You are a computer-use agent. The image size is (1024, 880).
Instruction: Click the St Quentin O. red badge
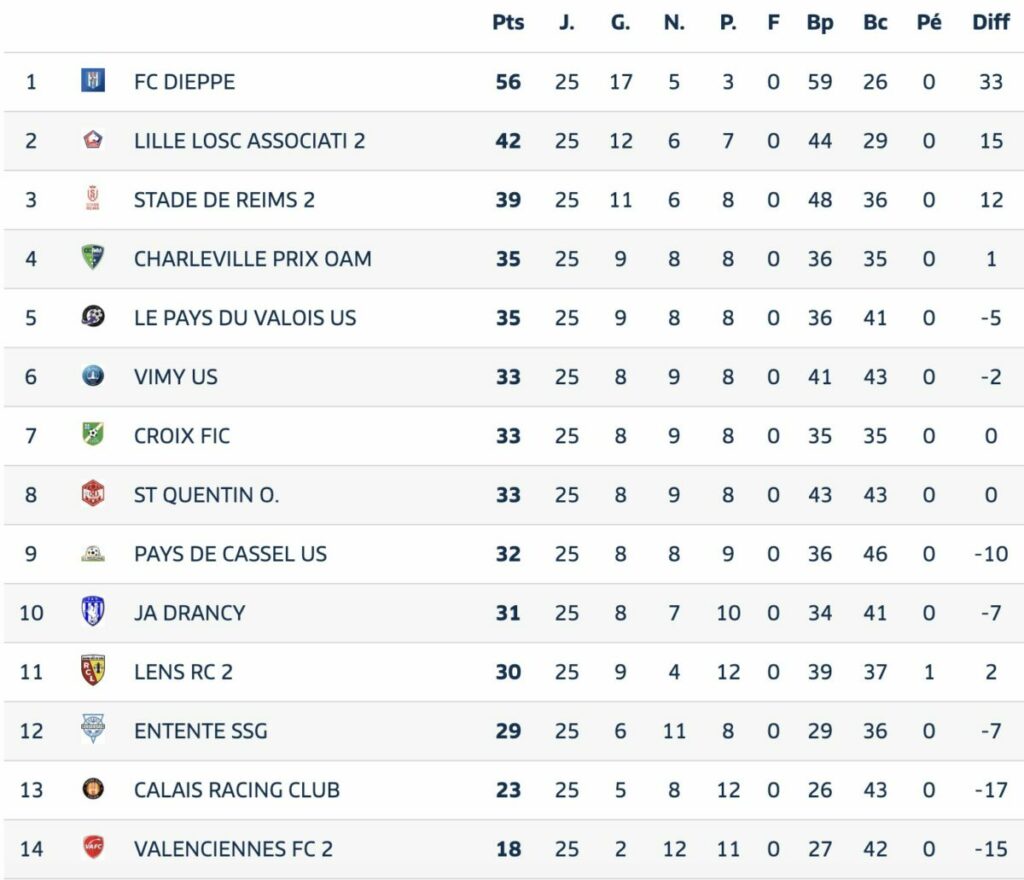point(93,494)
